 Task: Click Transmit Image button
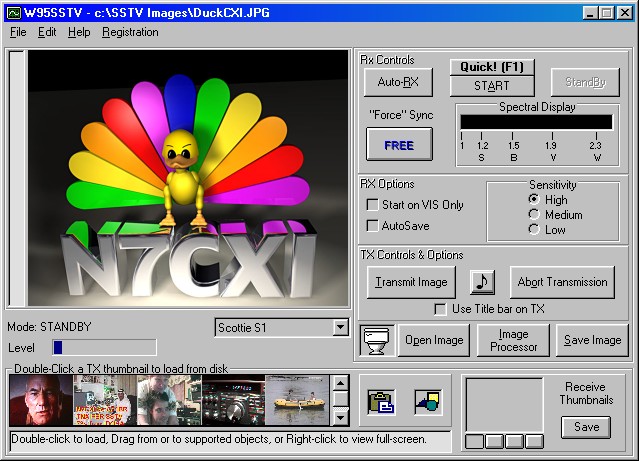point(411,282)
